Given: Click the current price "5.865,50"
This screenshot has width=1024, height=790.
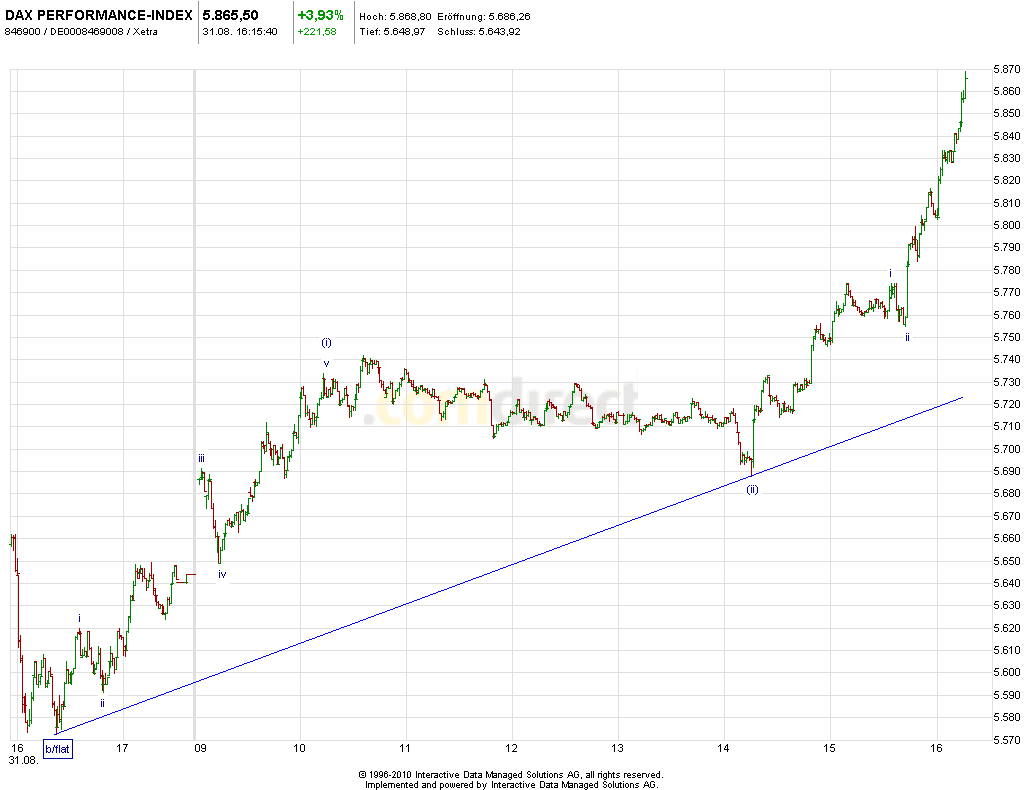Looking at the screenshot, I should 228,16.
